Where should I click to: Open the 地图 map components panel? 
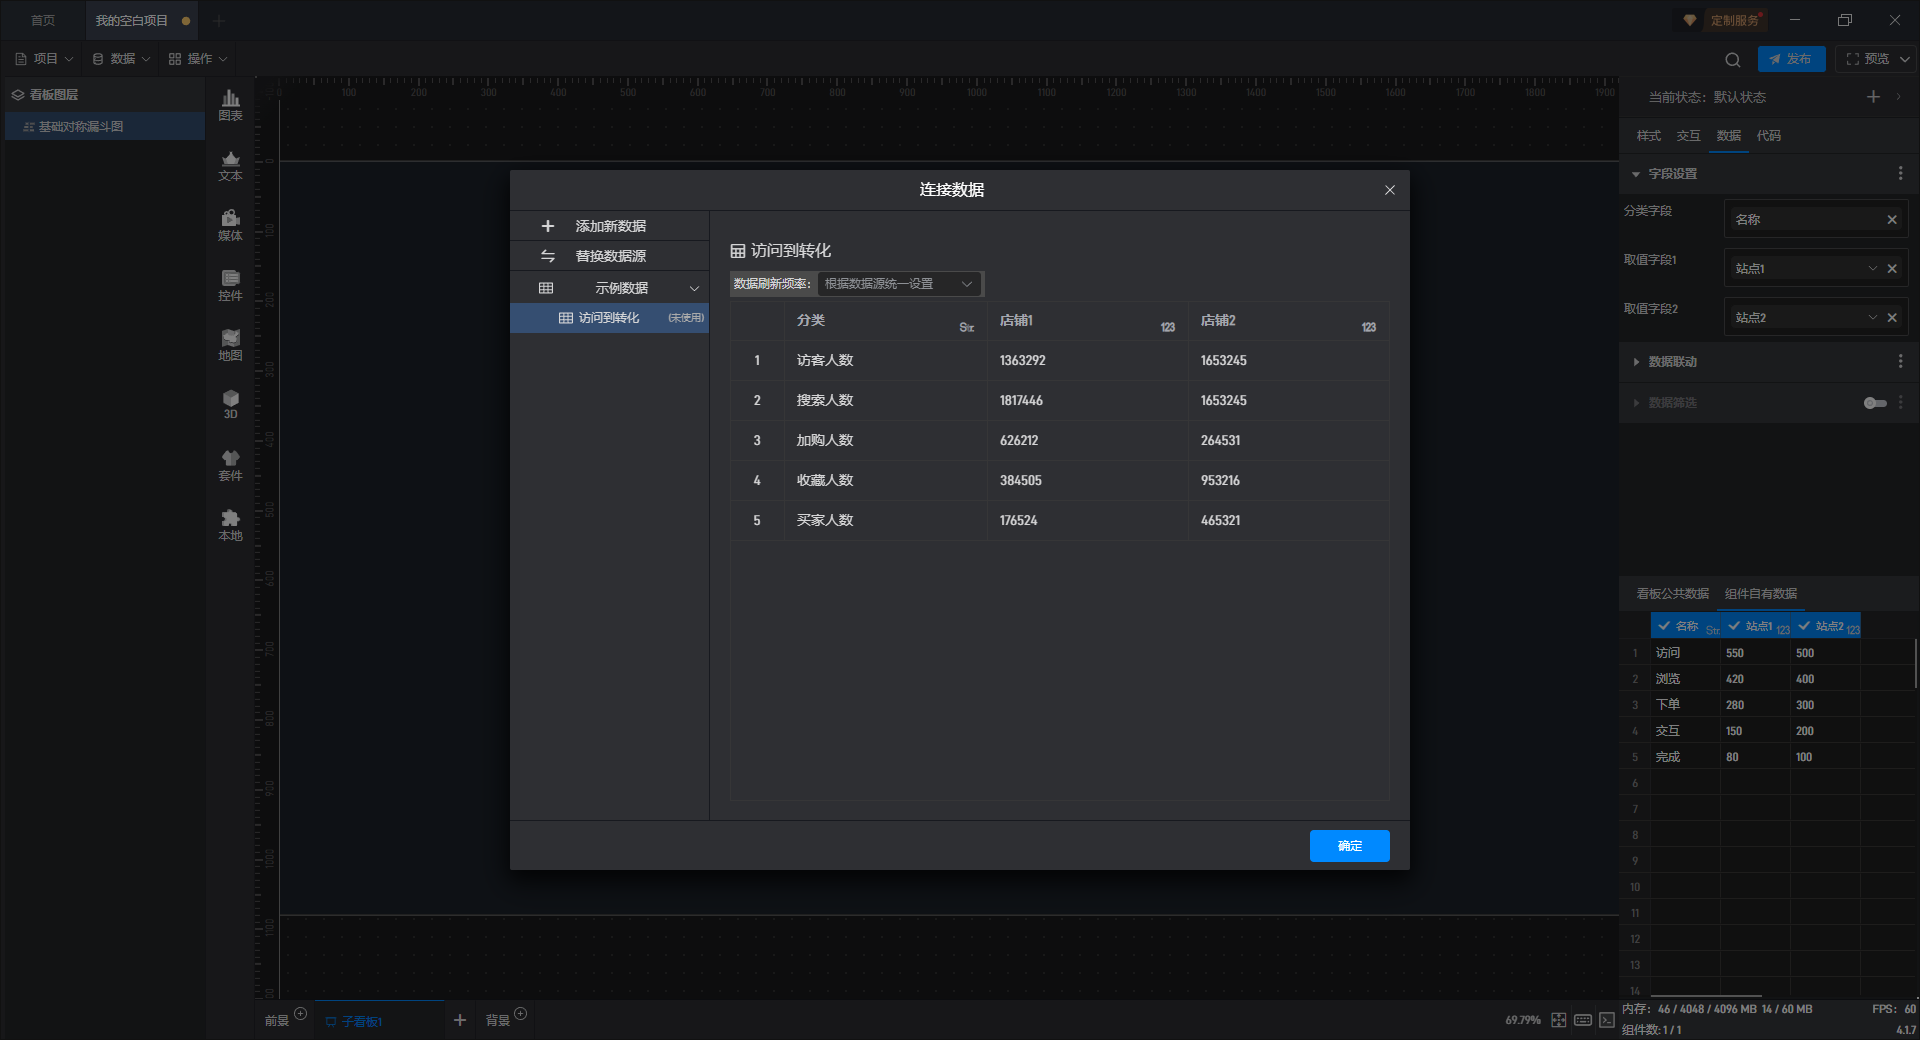[230, 345]
